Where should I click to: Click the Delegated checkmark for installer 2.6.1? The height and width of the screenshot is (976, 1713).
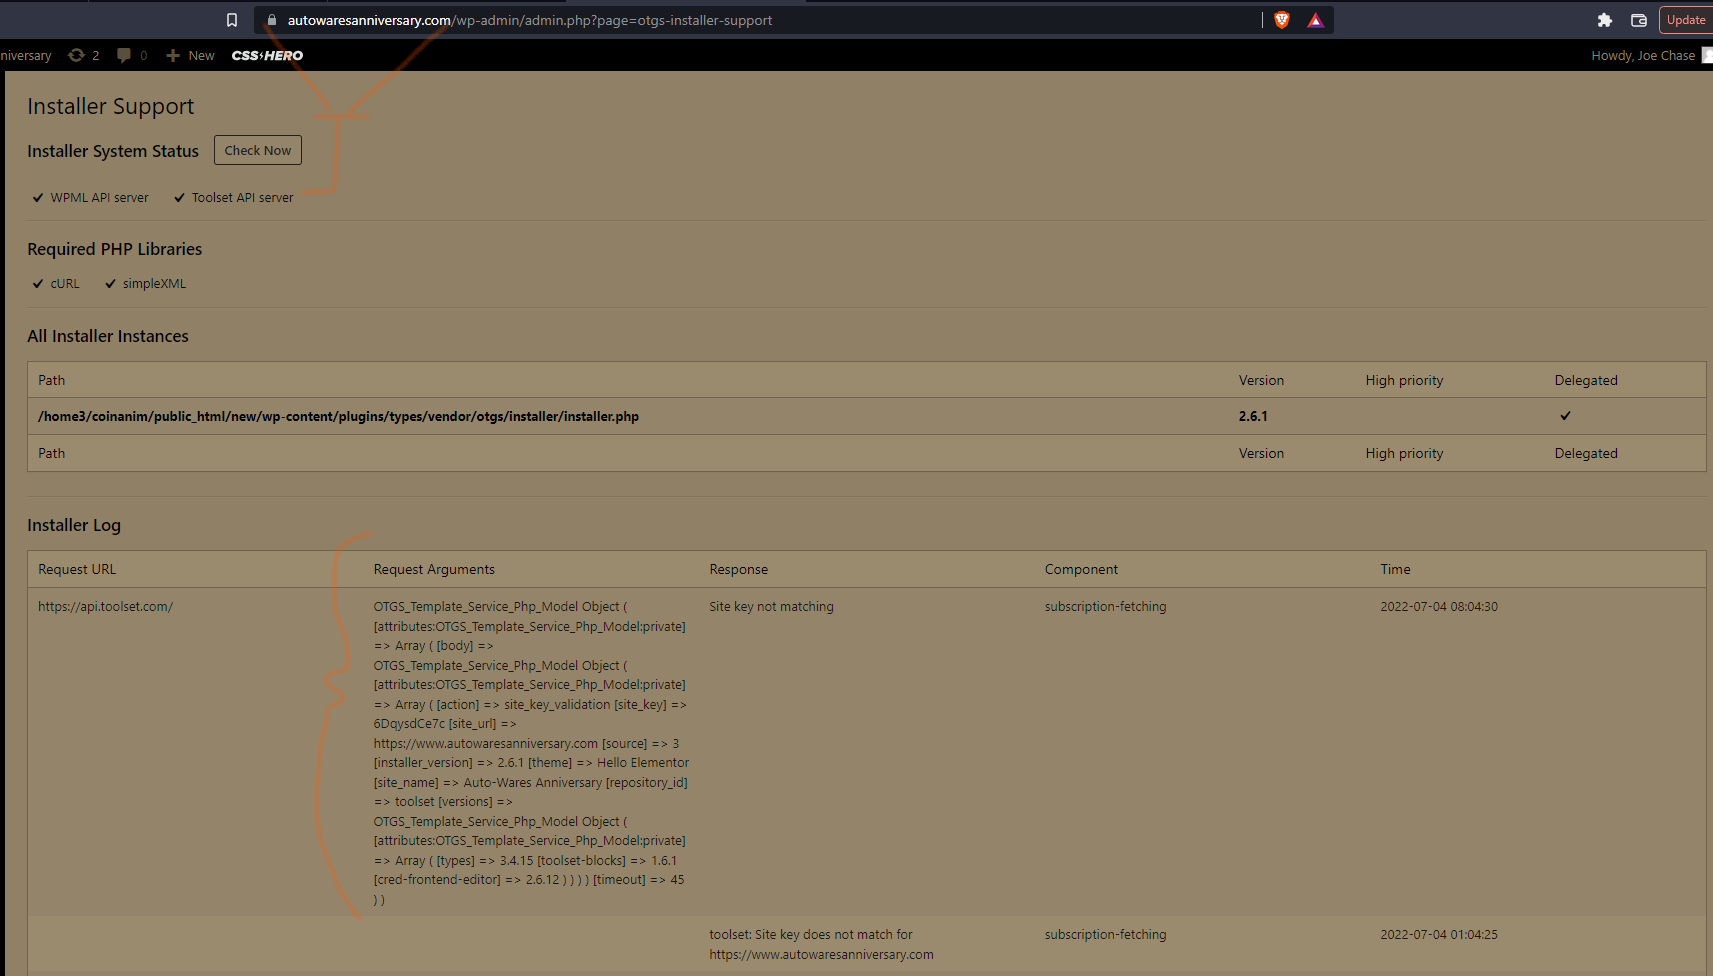click(1565, 416)
